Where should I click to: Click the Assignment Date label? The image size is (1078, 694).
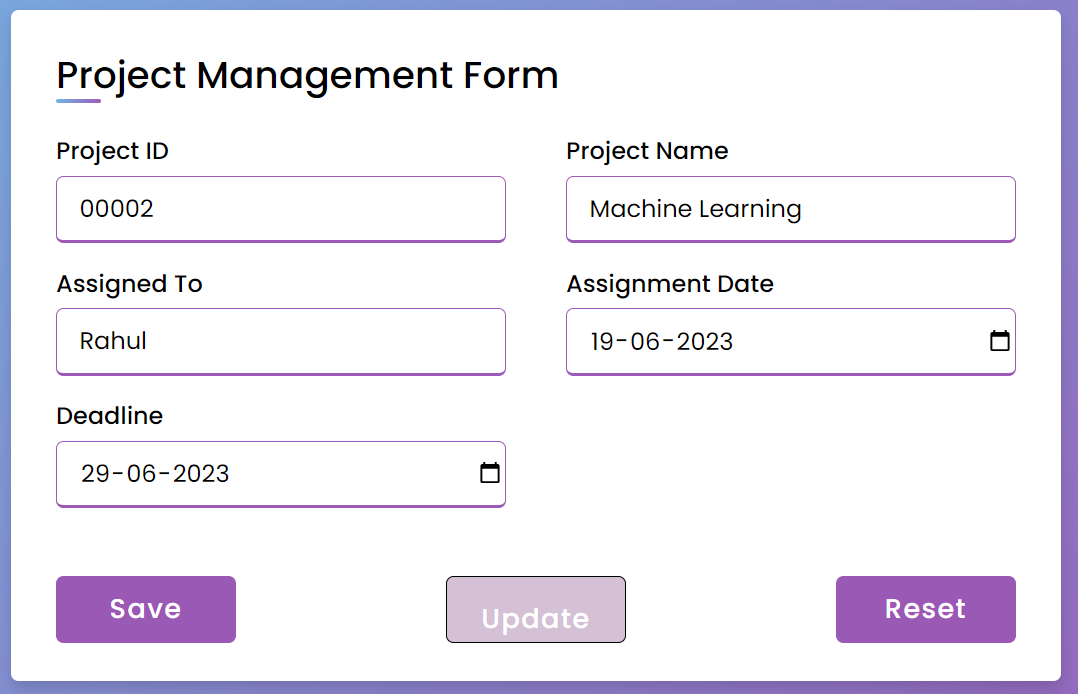pos(670,284)
